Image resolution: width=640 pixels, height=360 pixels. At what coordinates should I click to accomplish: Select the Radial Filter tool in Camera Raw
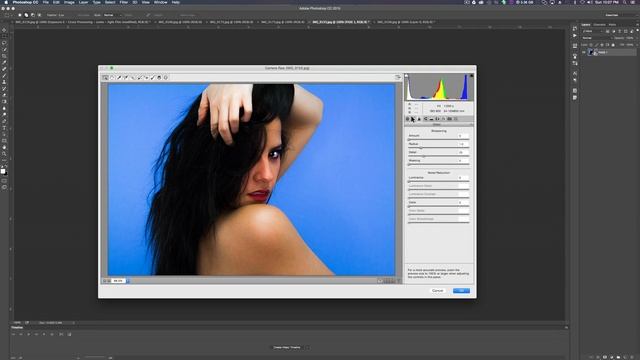click(166, 78)
